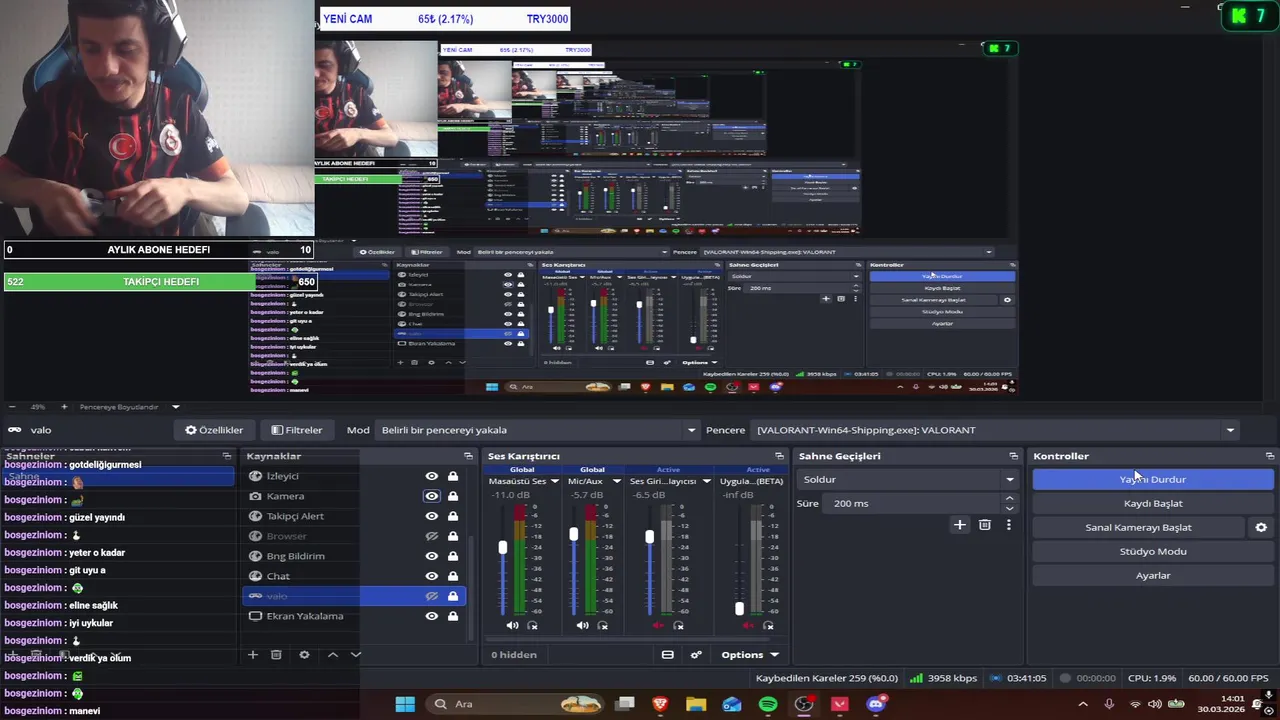Adjust the Mic/Aux volume fader

573,535
